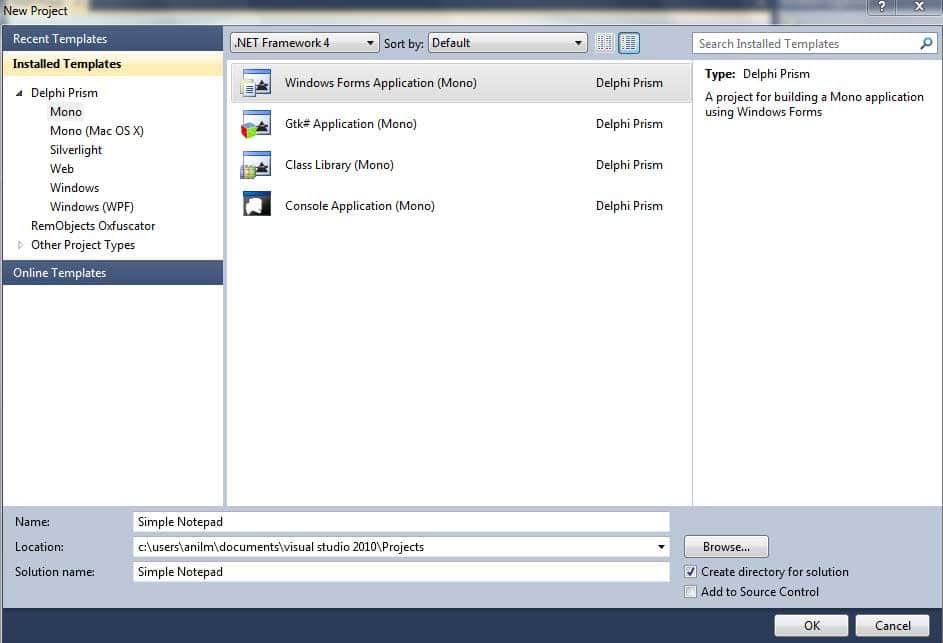The height and width of the screenshot is (643, 943).
Task: Click the Browse button
Action: click(x=726, y=547)
